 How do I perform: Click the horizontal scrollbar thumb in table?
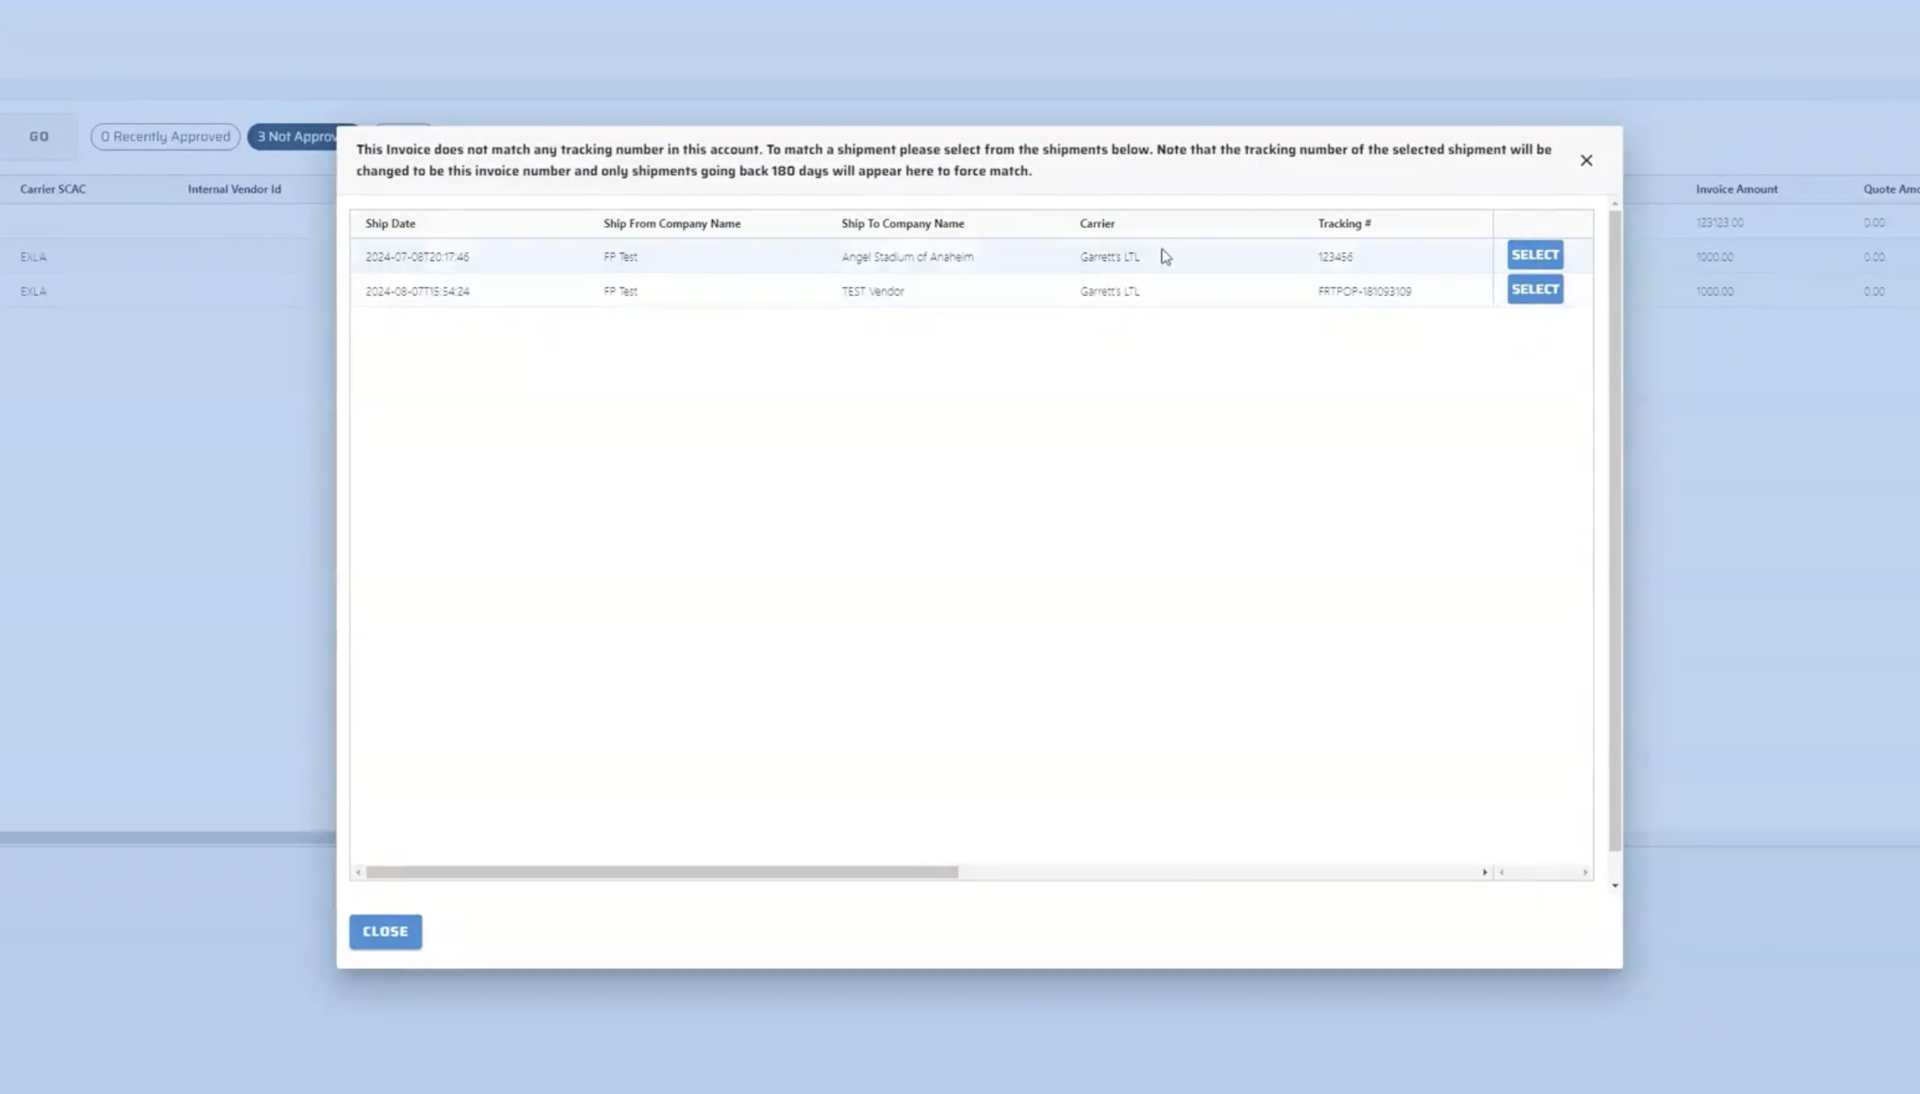click(660, 872)
